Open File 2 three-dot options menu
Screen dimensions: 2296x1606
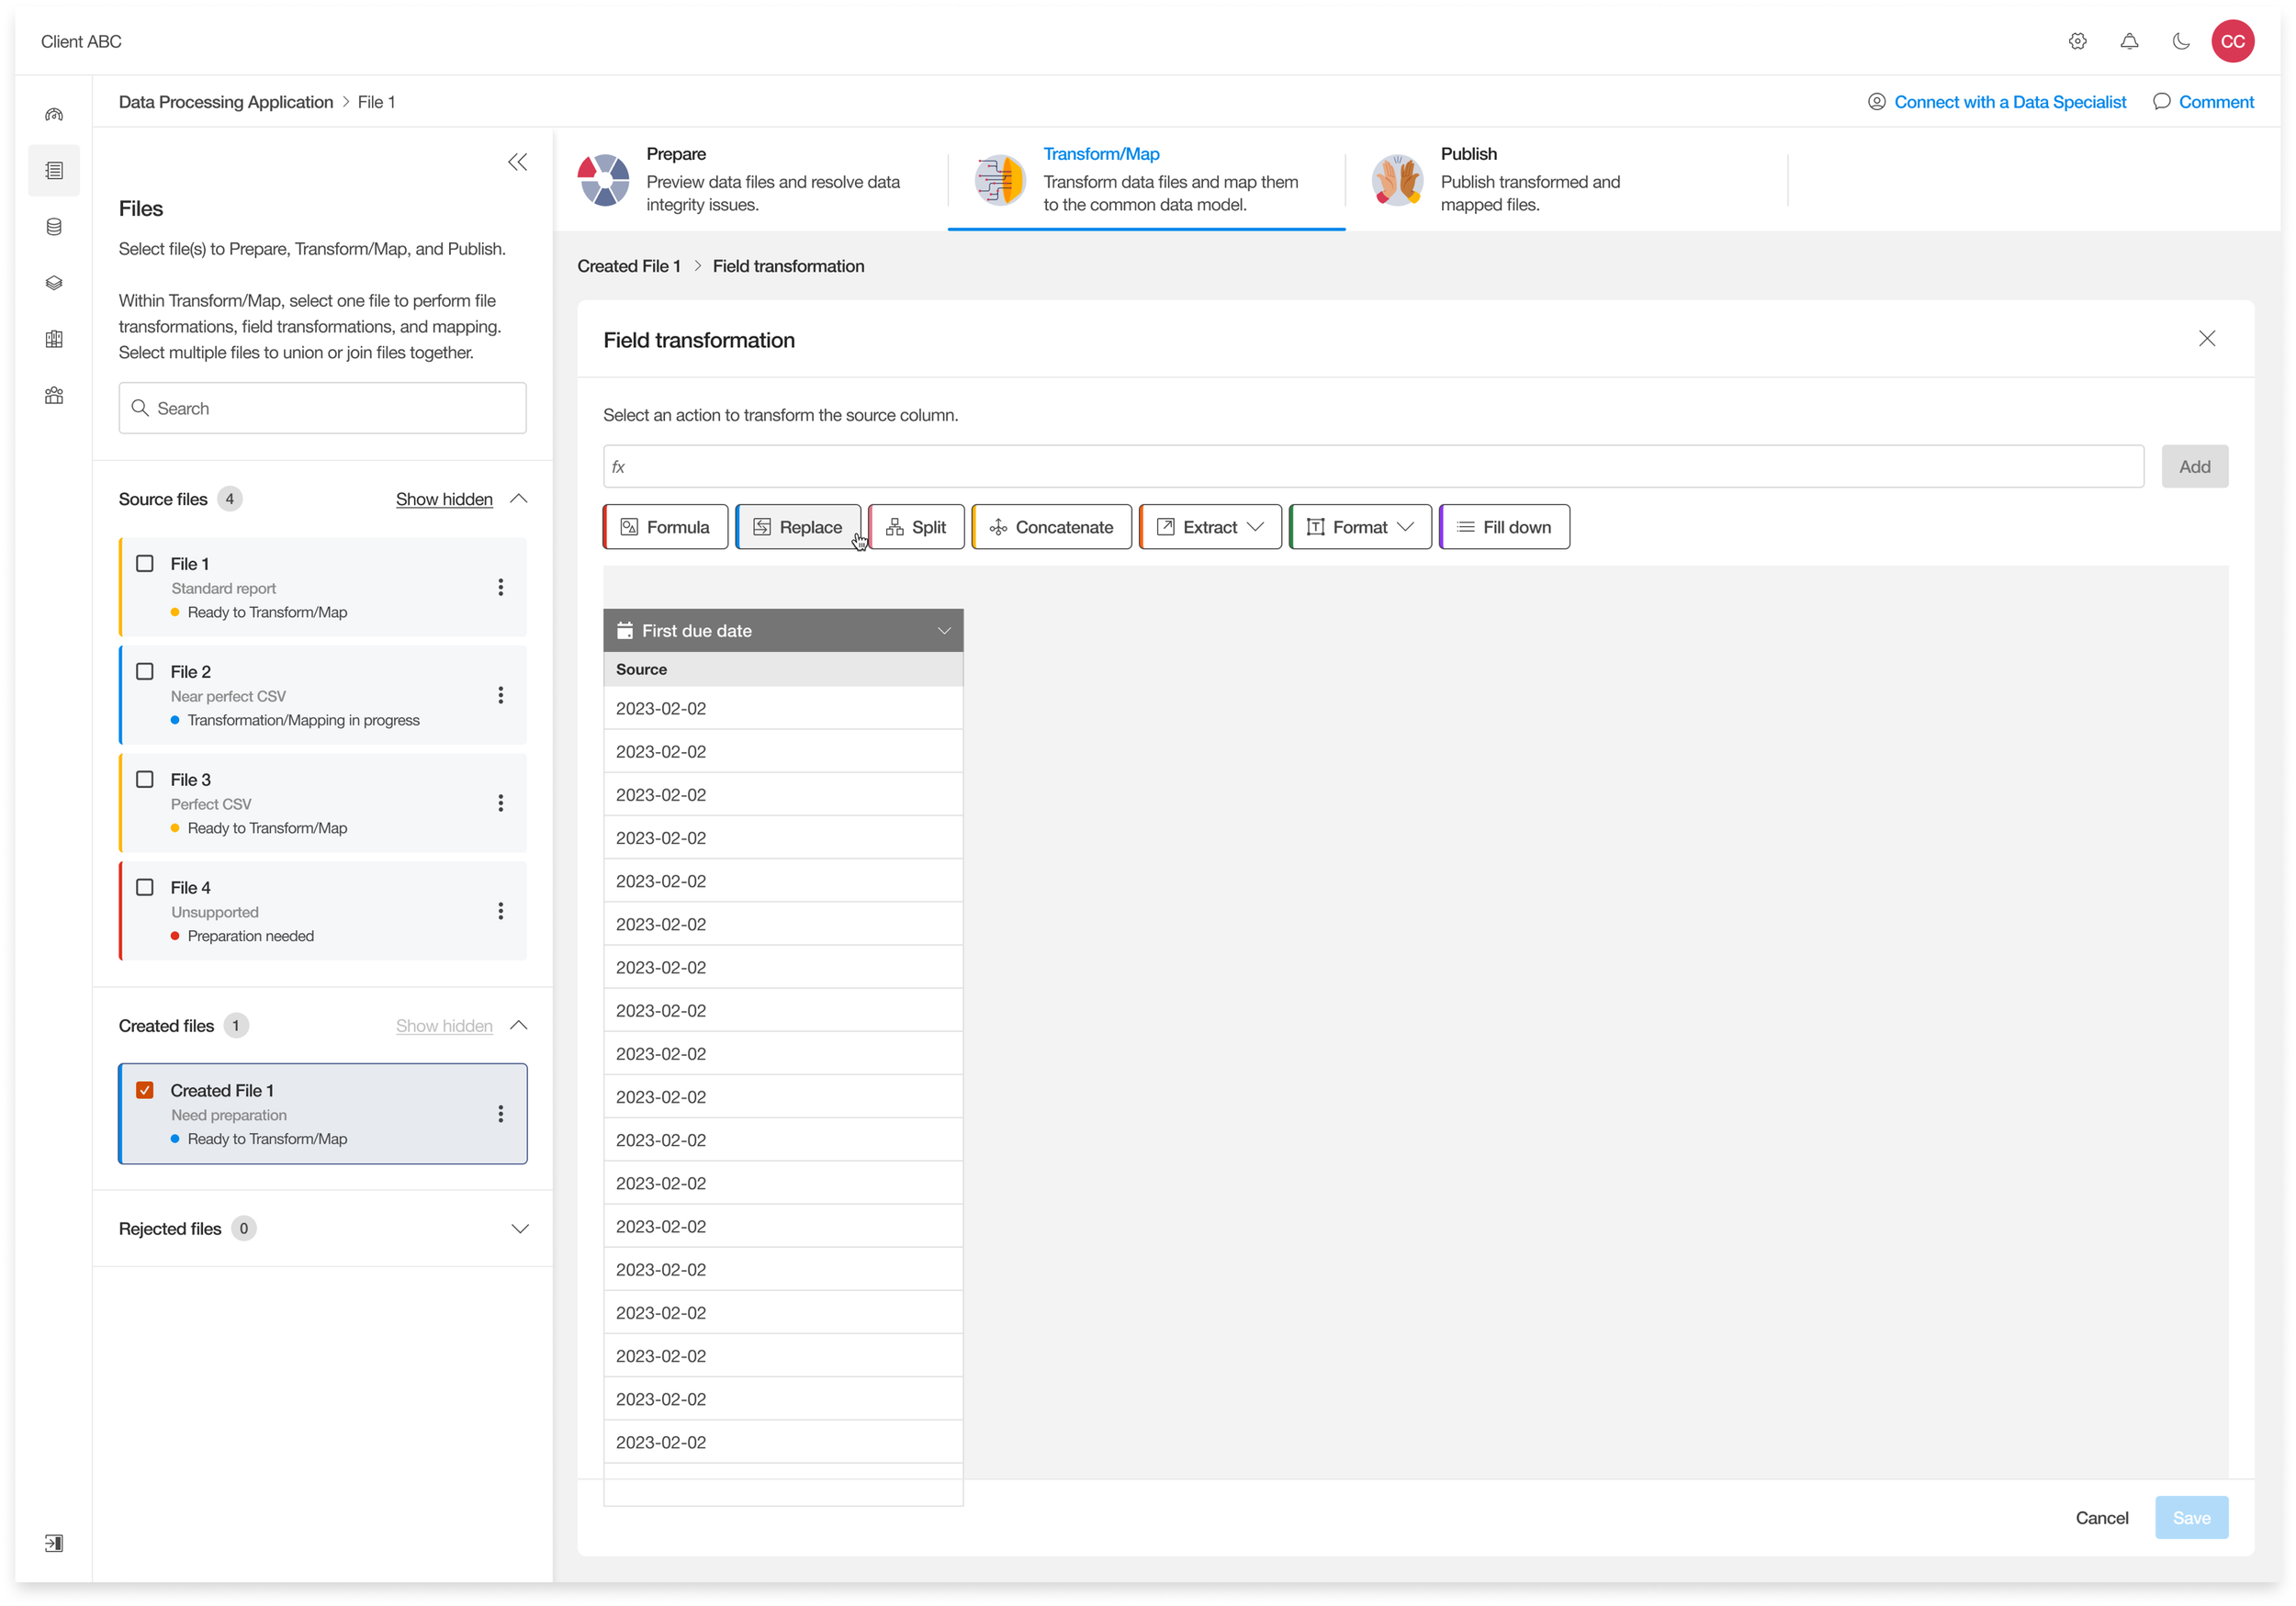(x=500, y=695)
